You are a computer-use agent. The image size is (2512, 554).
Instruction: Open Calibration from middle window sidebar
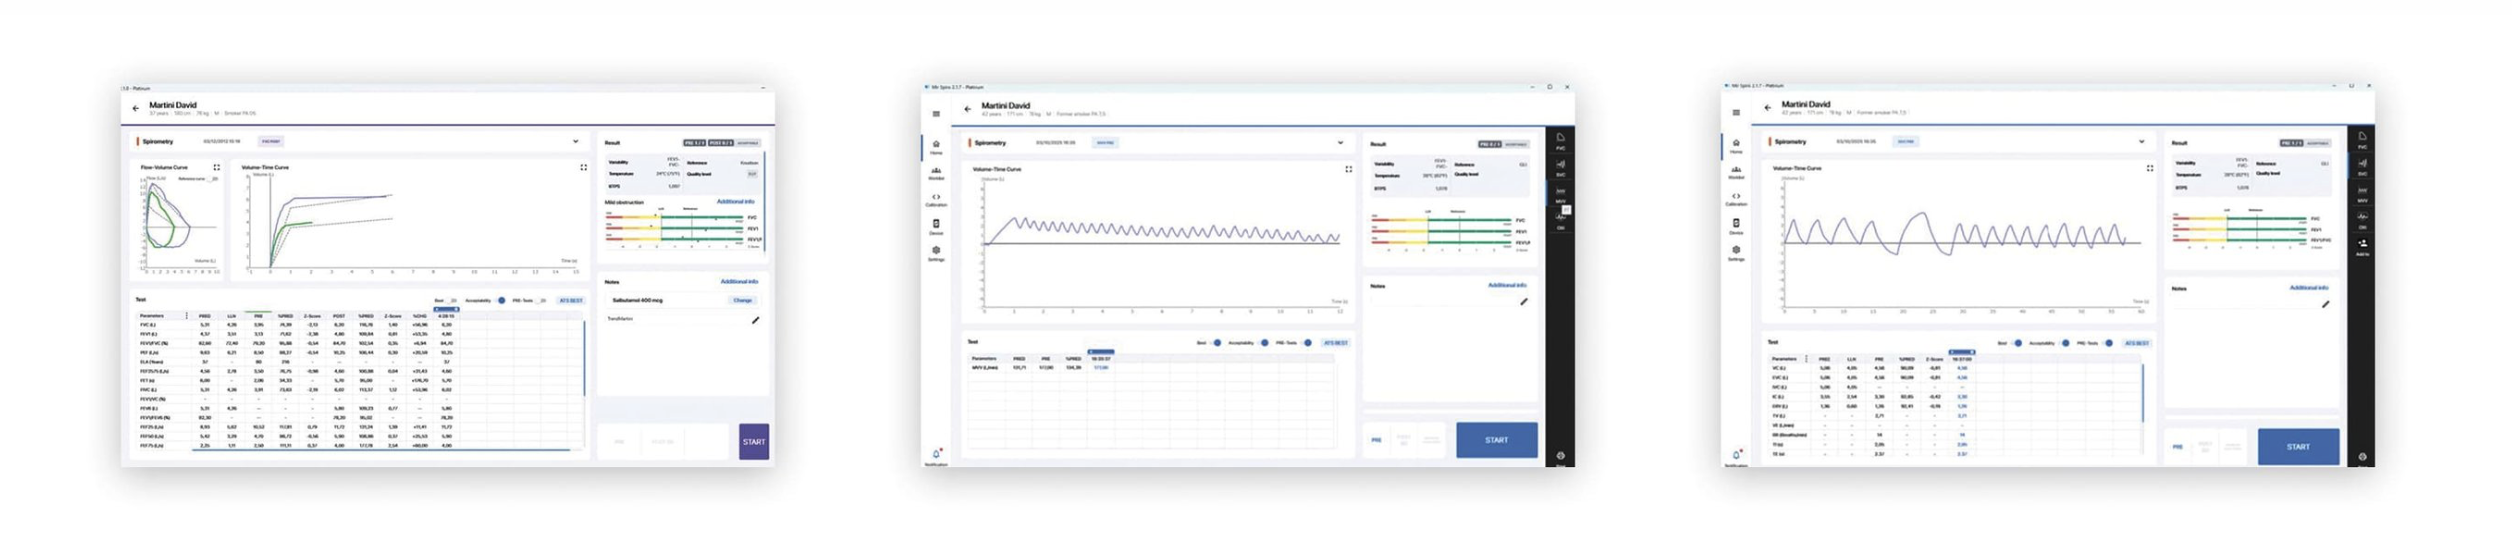point(936,200)
